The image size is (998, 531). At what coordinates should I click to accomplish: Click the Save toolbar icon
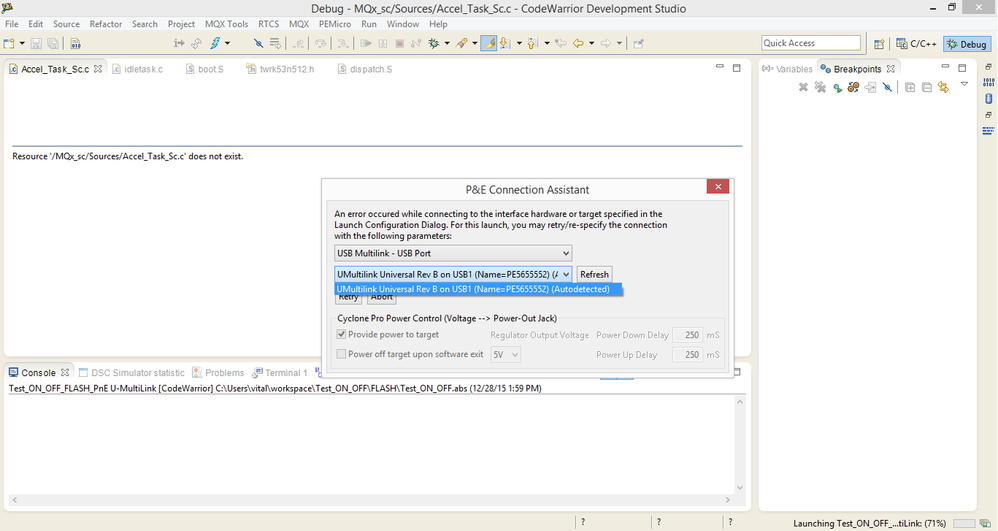coord(36,43)
